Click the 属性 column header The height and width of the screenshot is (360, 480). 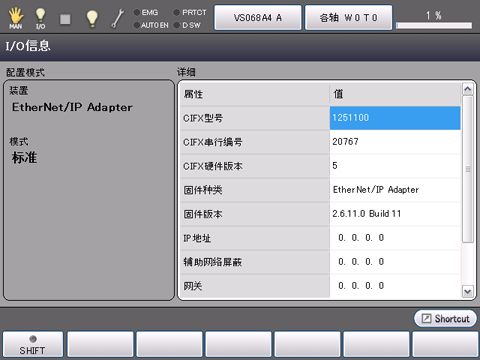[x=255, y=94]
